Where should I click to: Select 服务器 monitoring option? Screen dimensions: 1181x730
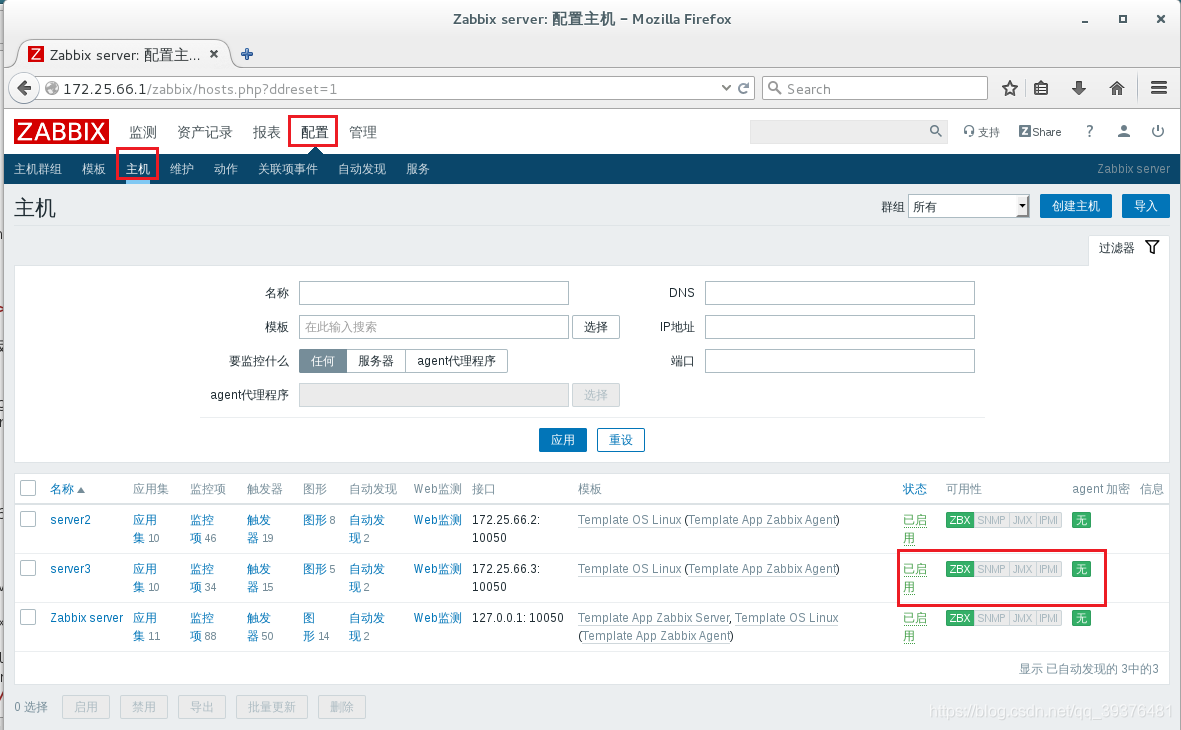click(x=376, y=361)
